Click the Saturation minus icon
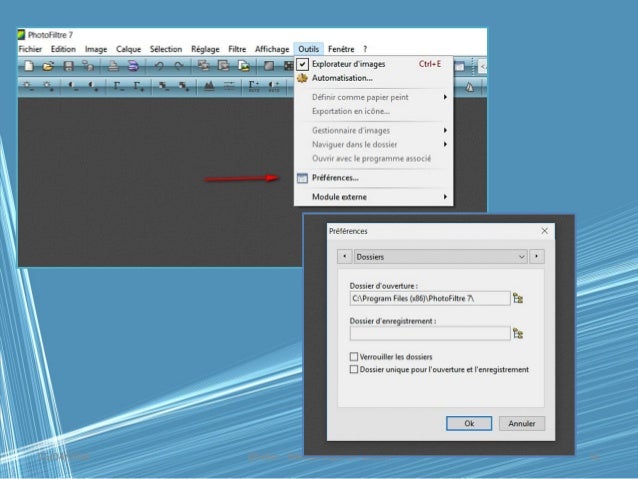The width and height of the screenshot is (638, 479). (164, 86)
